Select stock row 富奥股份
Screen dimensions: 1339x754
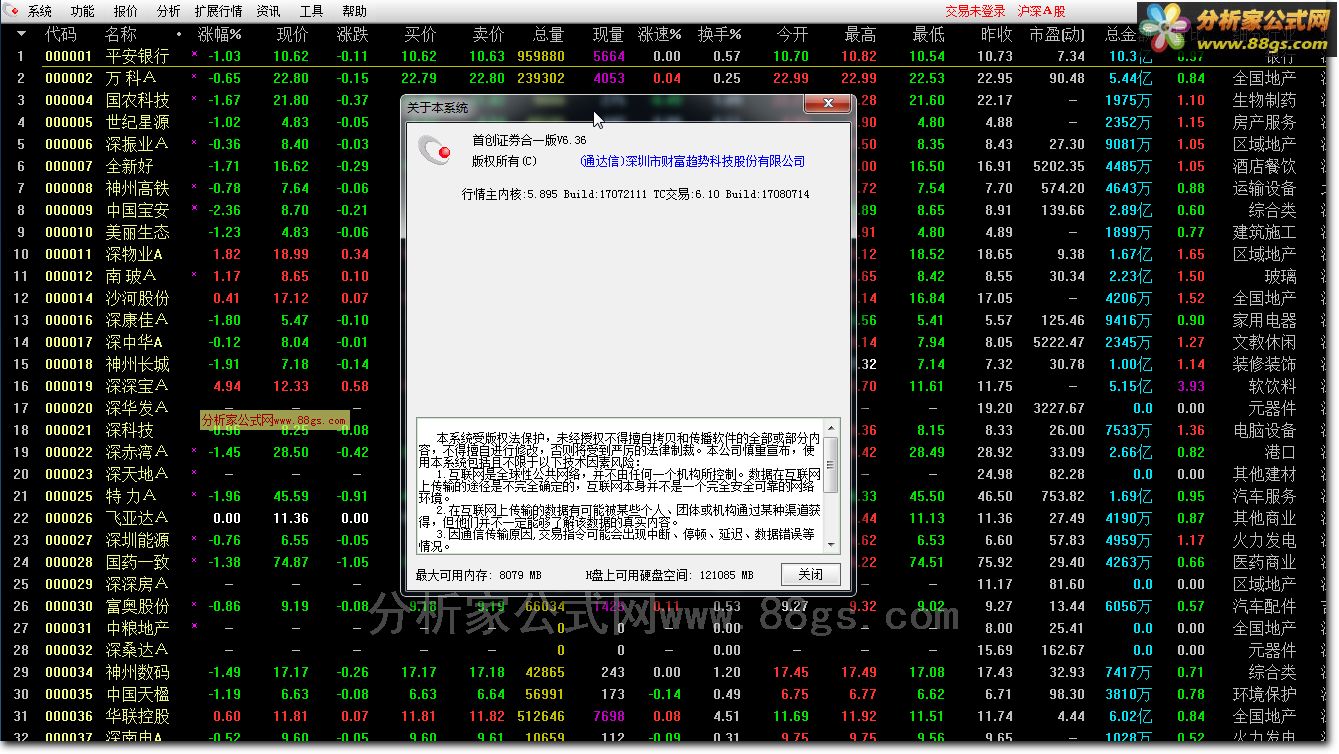tap(137, 606)
